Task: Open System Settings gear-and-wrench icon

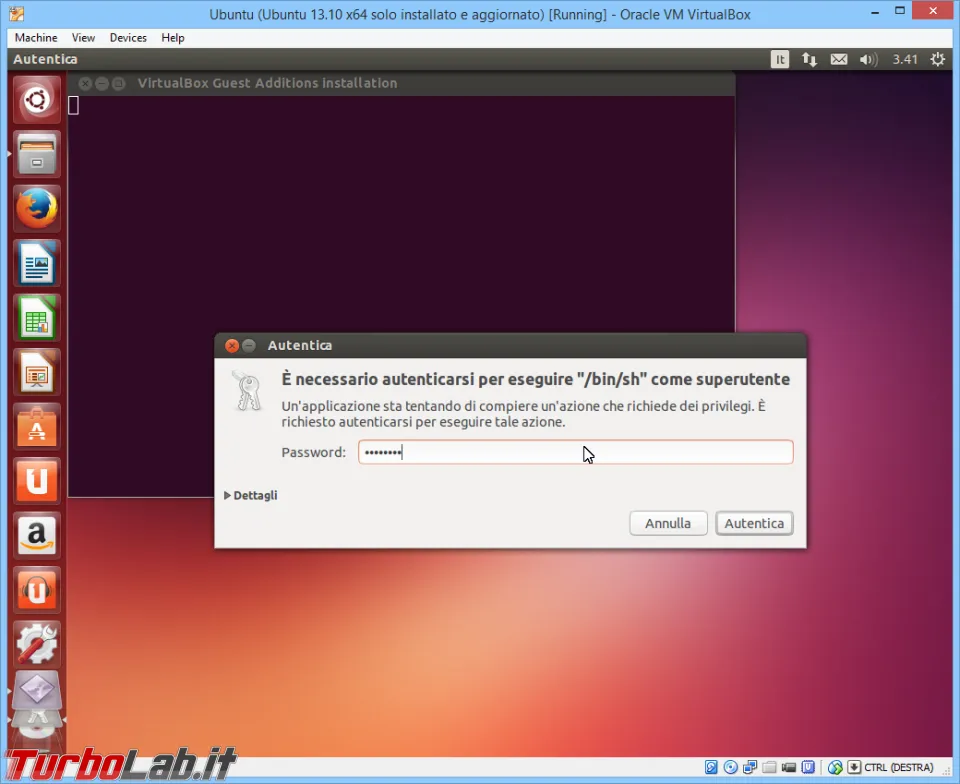Action: [37, 644]
